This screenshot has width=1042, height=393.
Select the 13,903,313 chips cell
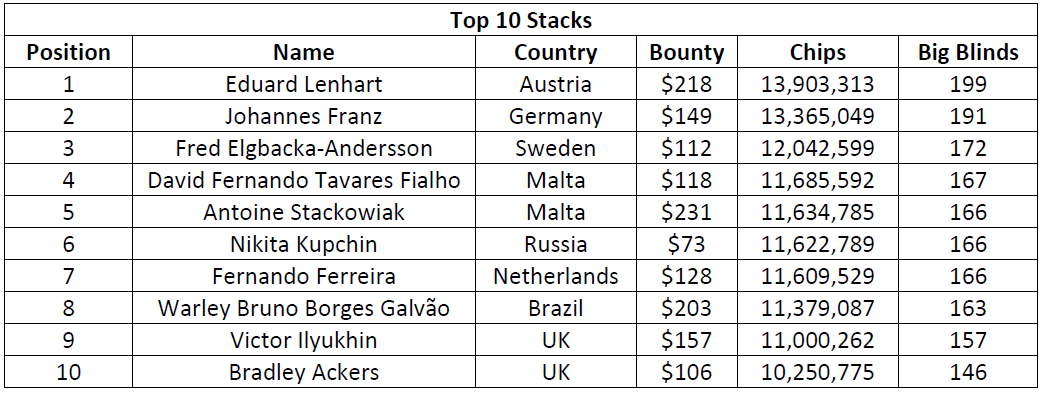coord(817,84)
